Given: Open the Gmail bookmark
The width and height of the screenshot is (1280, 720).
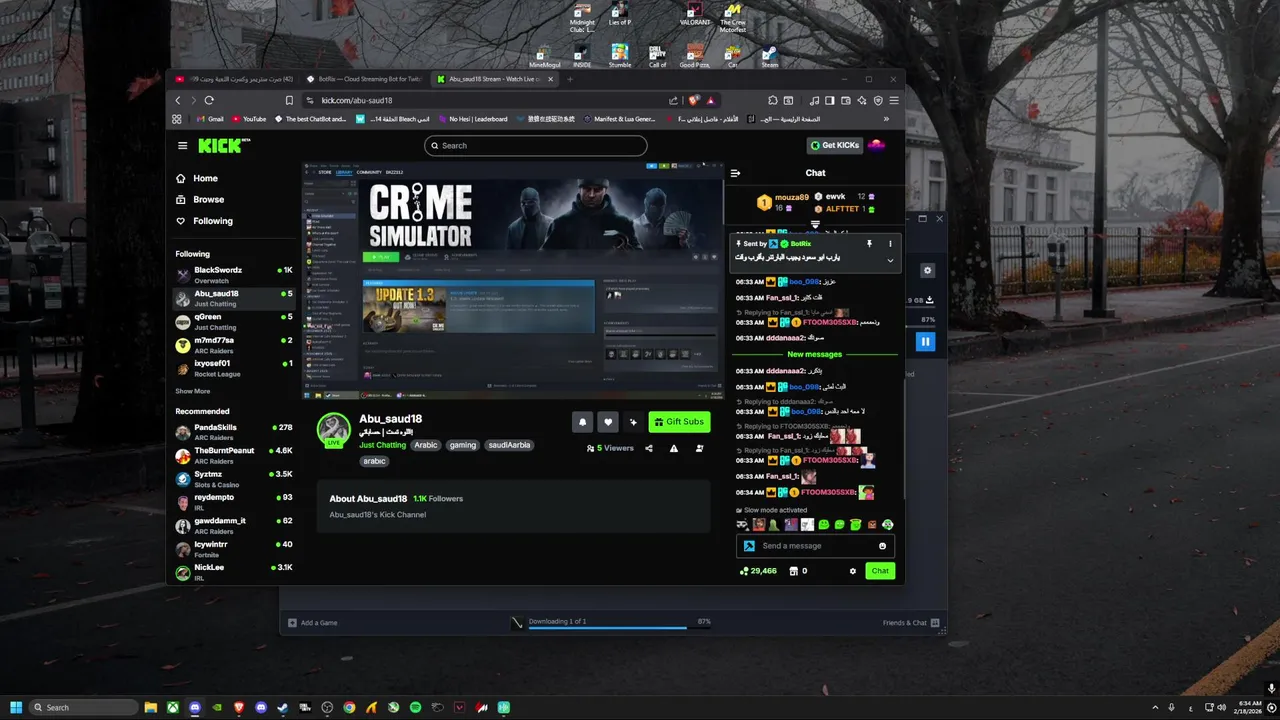Looking at the screenshot, I should [210, 119].
